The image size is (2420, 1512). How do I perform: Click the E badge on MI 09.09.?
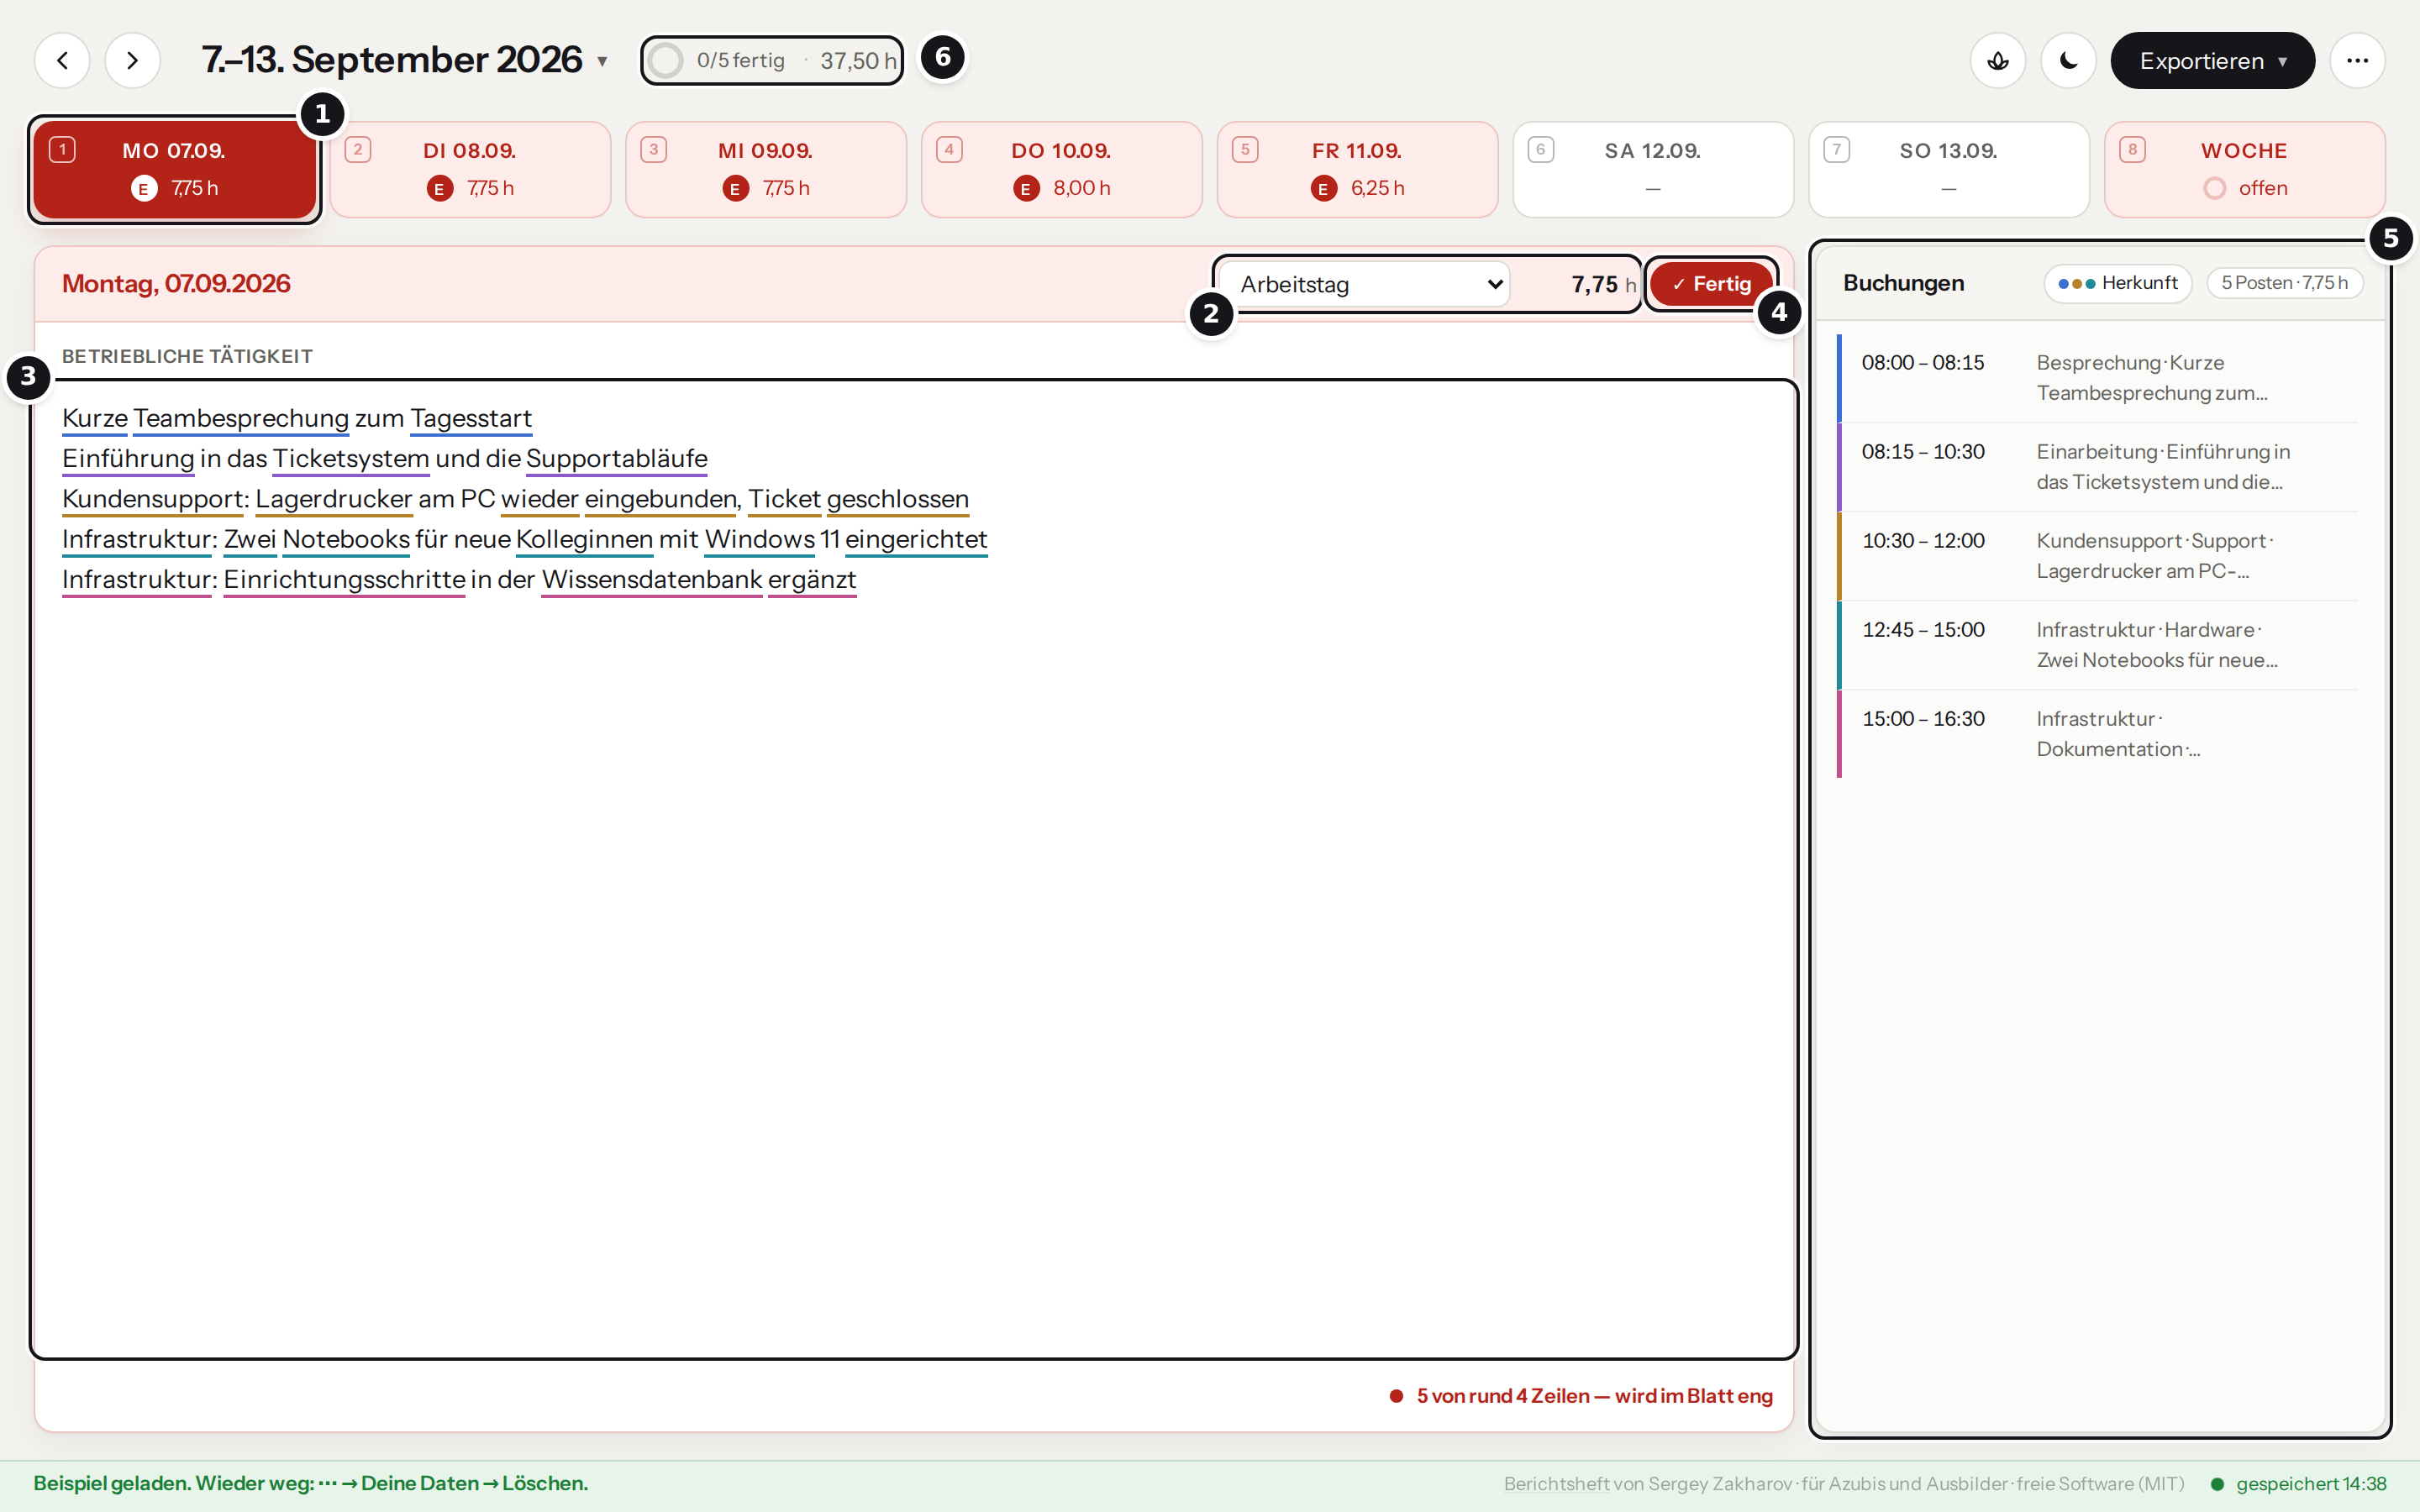click(x=735, y=188)
